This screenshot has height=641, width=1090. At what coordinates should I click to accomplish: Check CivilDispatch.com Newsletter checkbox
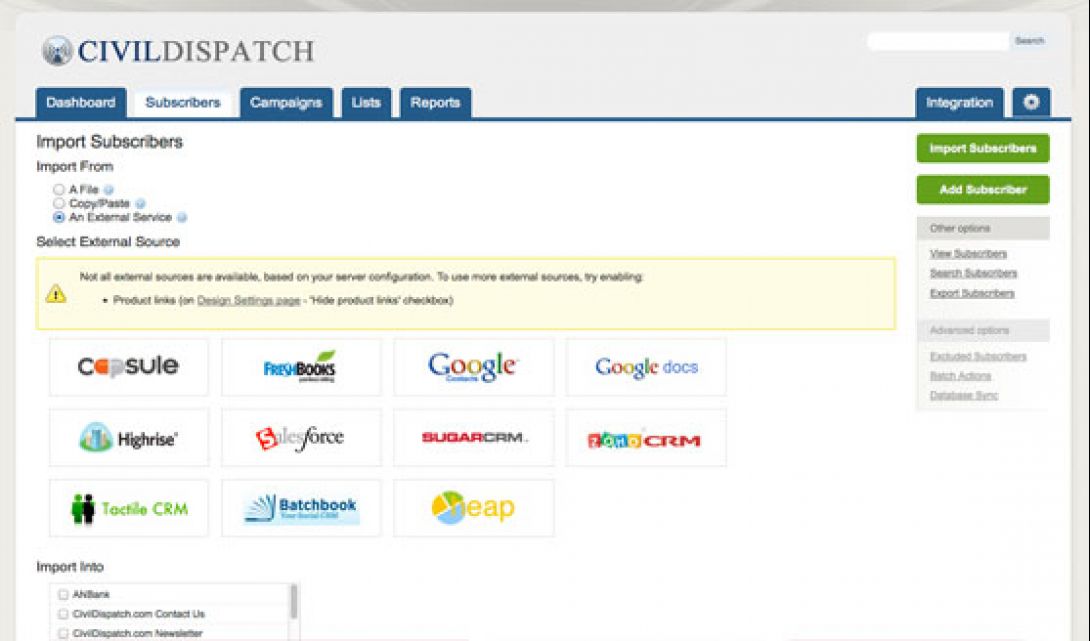[x=63, y=633]
